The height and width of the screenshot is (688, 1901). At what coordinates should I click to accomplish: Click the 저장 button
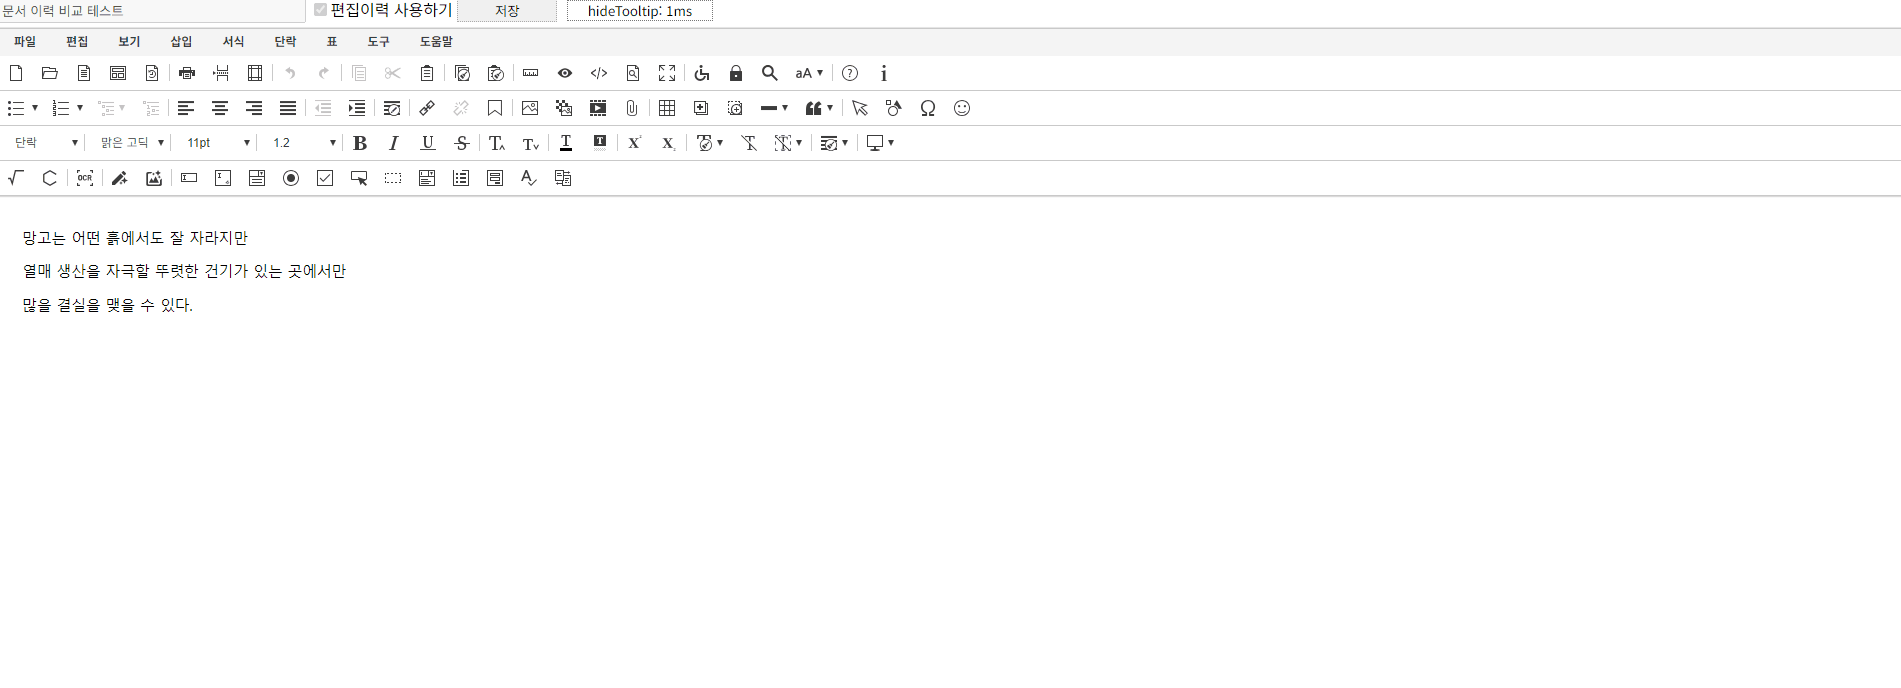point(507,11)
